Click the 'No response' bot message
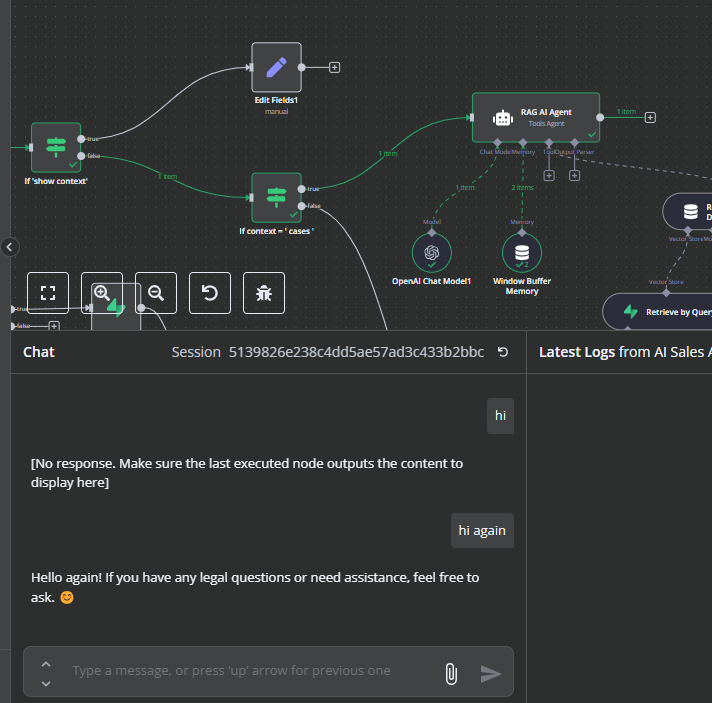Viewport: 712px width, 703px height. 247,473
